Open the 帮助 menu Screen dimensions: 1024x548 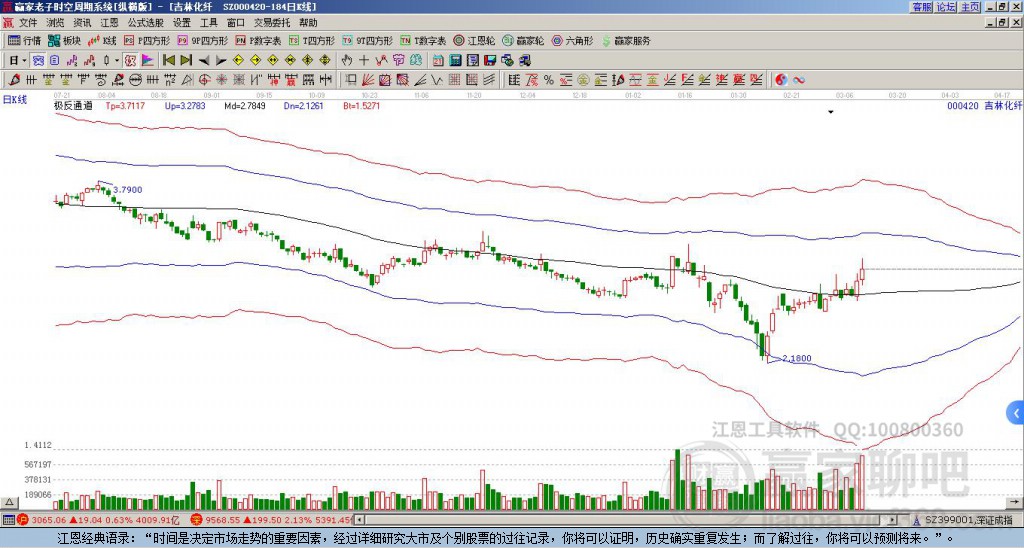[x=308, y=23]
